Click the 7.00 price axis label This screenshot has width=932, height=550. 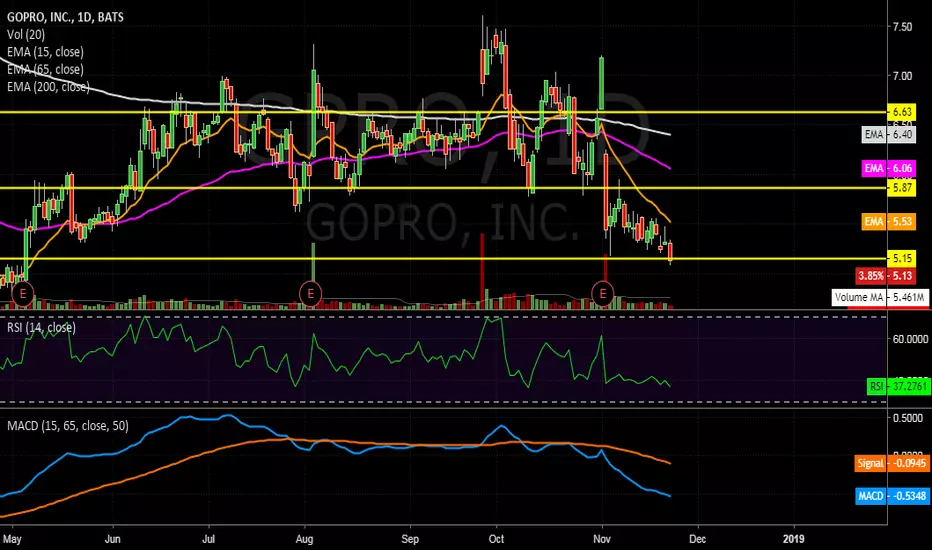pos(902,76)
